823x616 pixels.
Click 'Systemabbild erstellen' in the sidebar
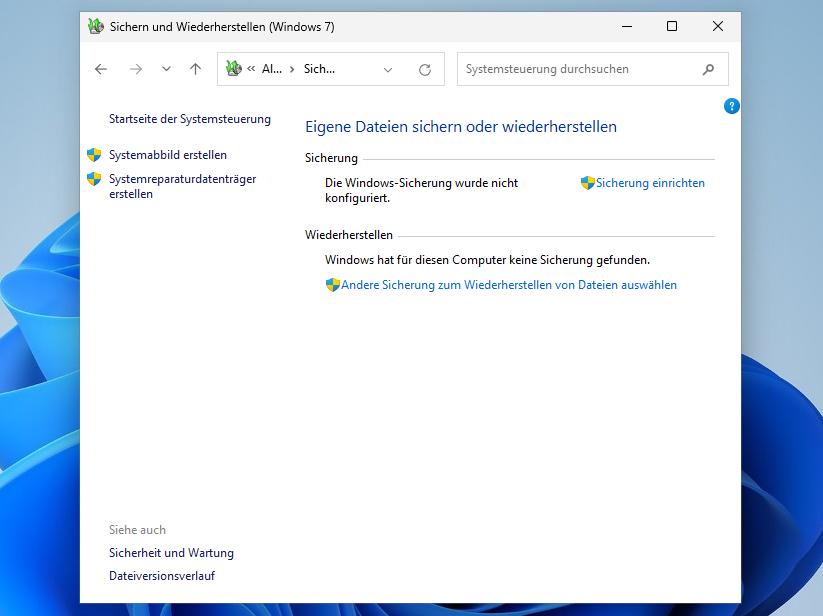(x=167, y=155)
